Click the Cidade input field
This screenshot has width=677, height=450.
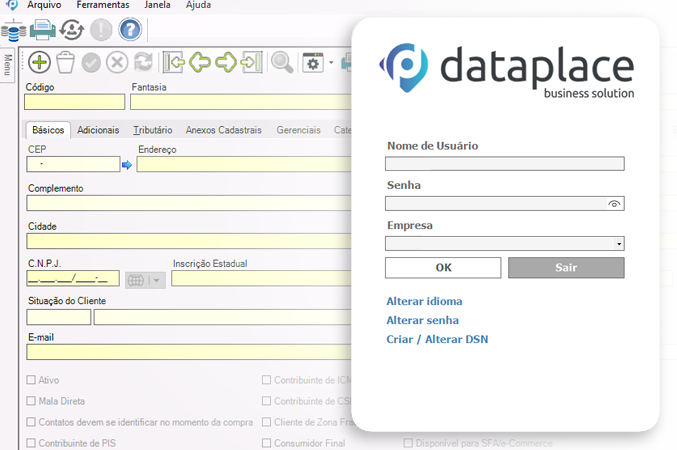(x=189, y=241)
